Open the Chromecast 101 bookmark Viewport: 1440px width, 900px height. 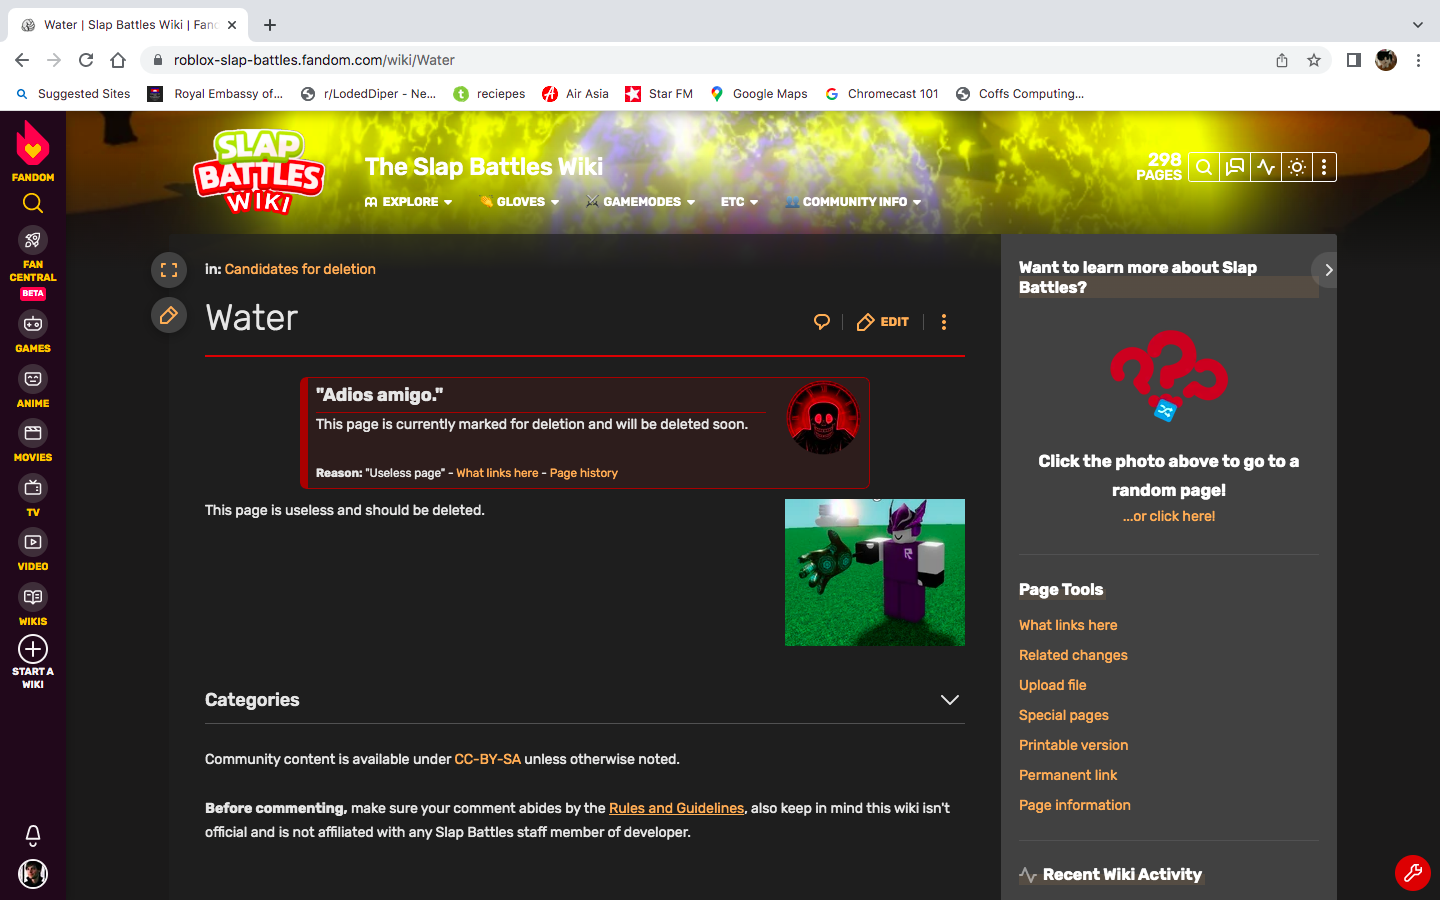(x=882, y=94)
